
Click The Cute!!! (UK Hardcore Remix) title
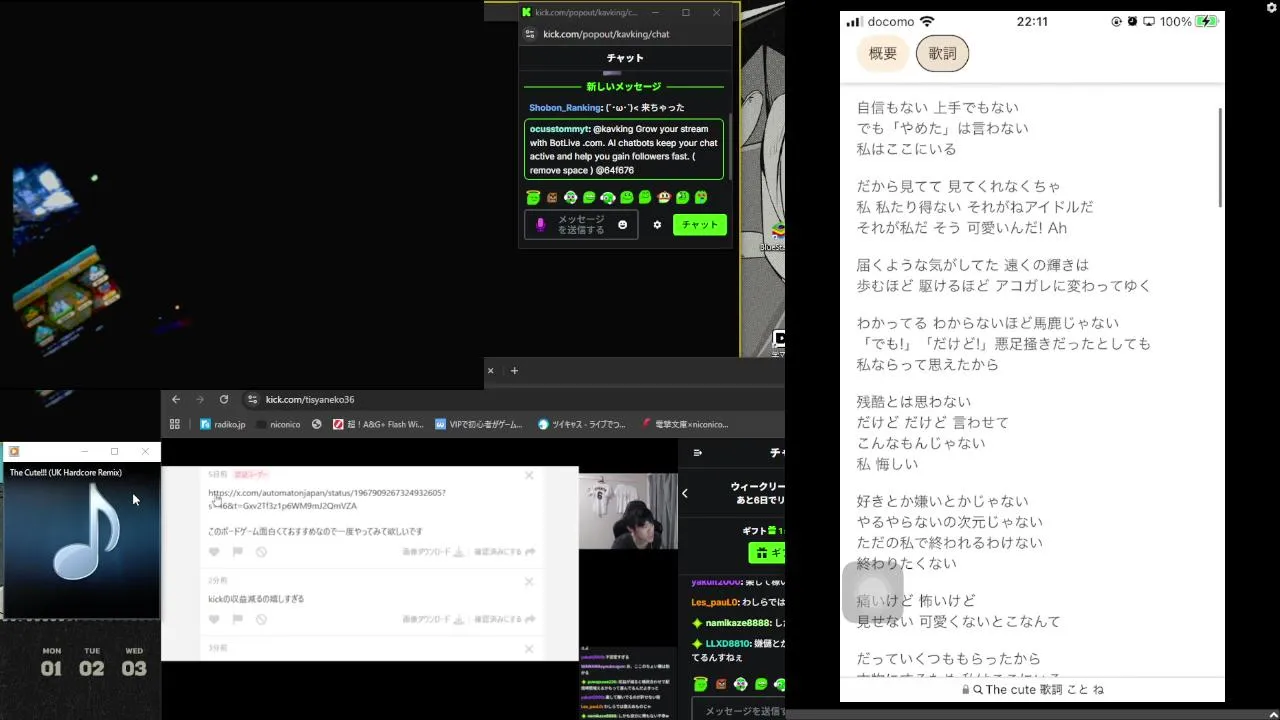click(x=66, y=473)
